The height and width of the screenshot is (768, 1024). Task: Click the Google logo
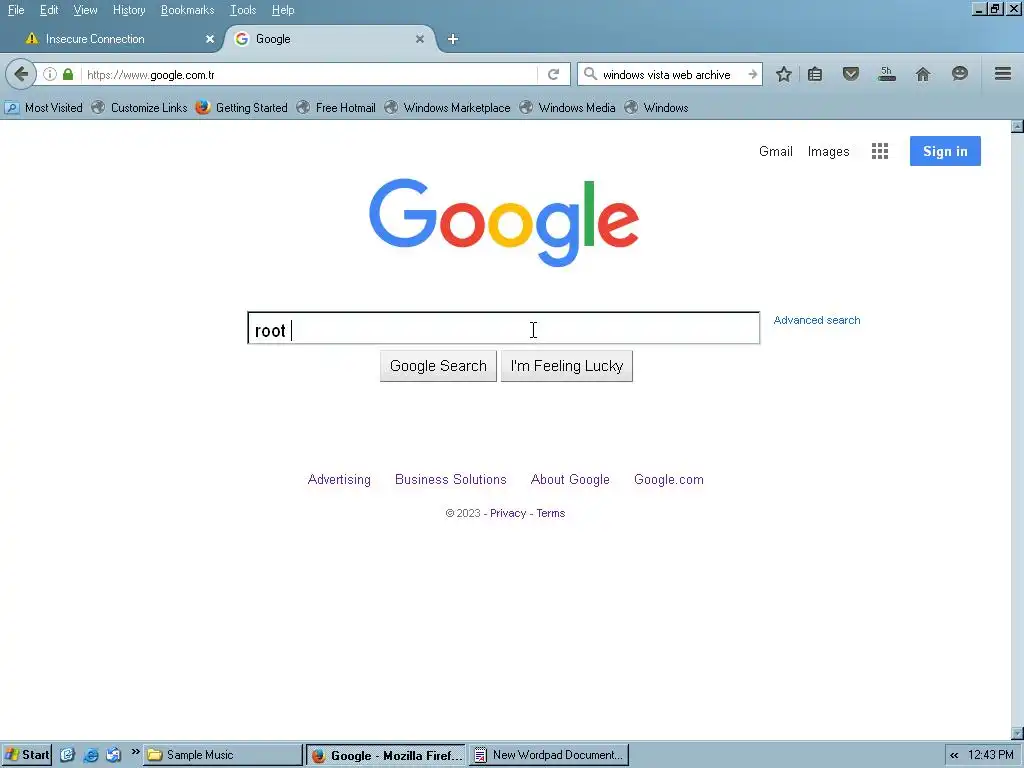click(x=504, y=222)
